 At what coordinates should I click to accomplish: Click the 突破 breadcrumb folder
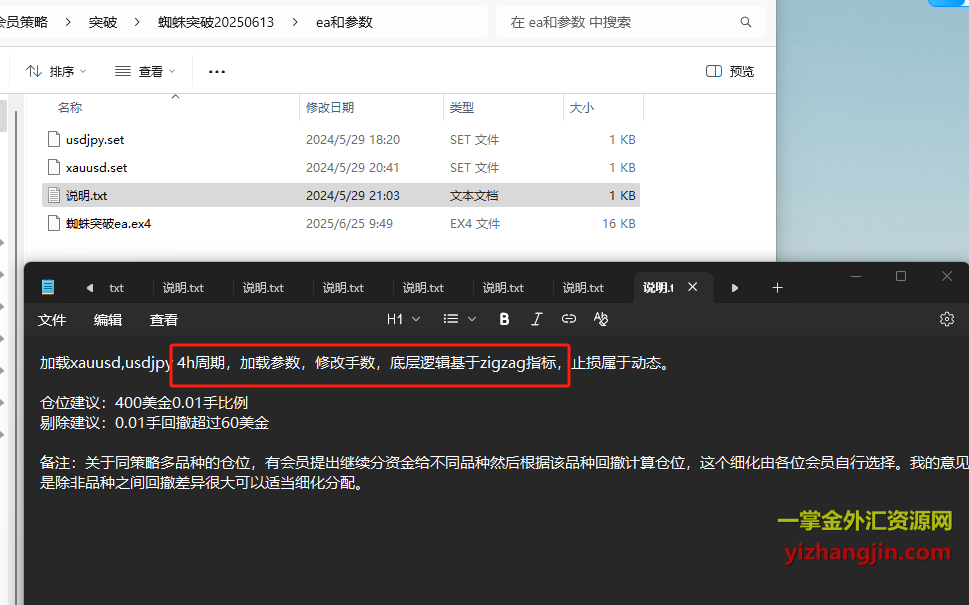(101, 22)
